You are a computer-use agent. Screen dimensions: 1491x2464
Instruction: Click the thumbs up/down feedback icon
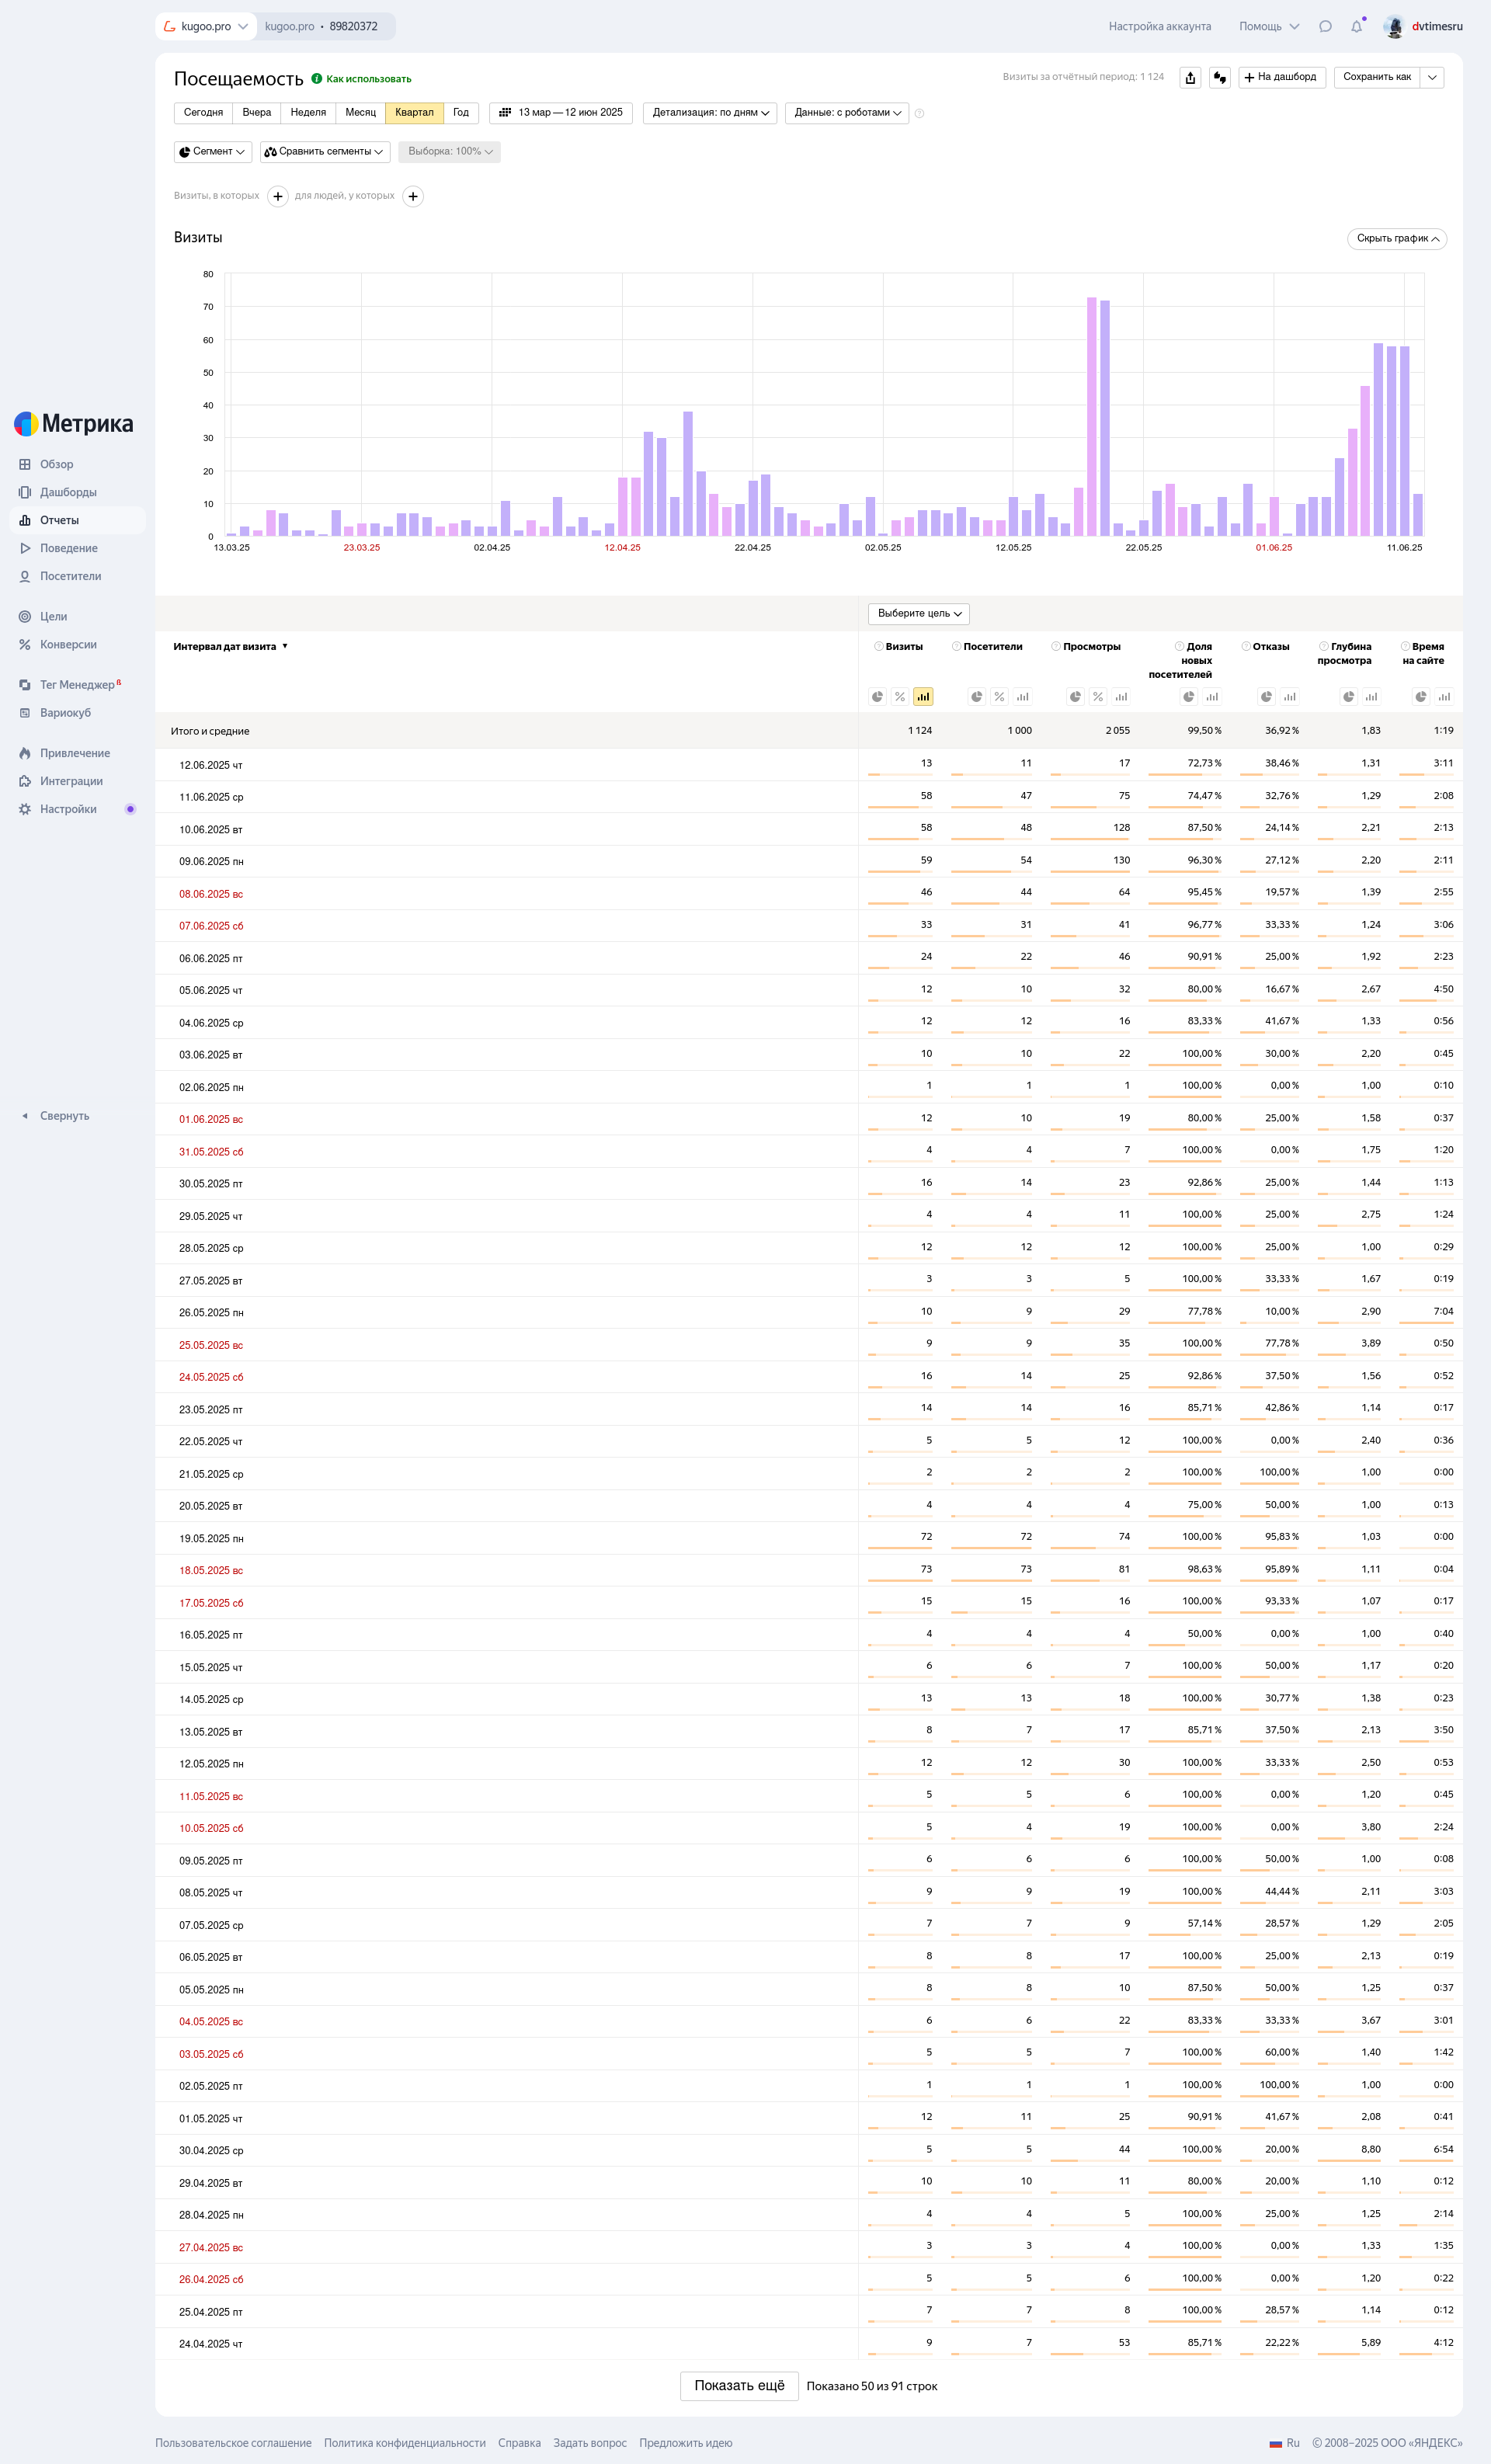pos(1219,78)
